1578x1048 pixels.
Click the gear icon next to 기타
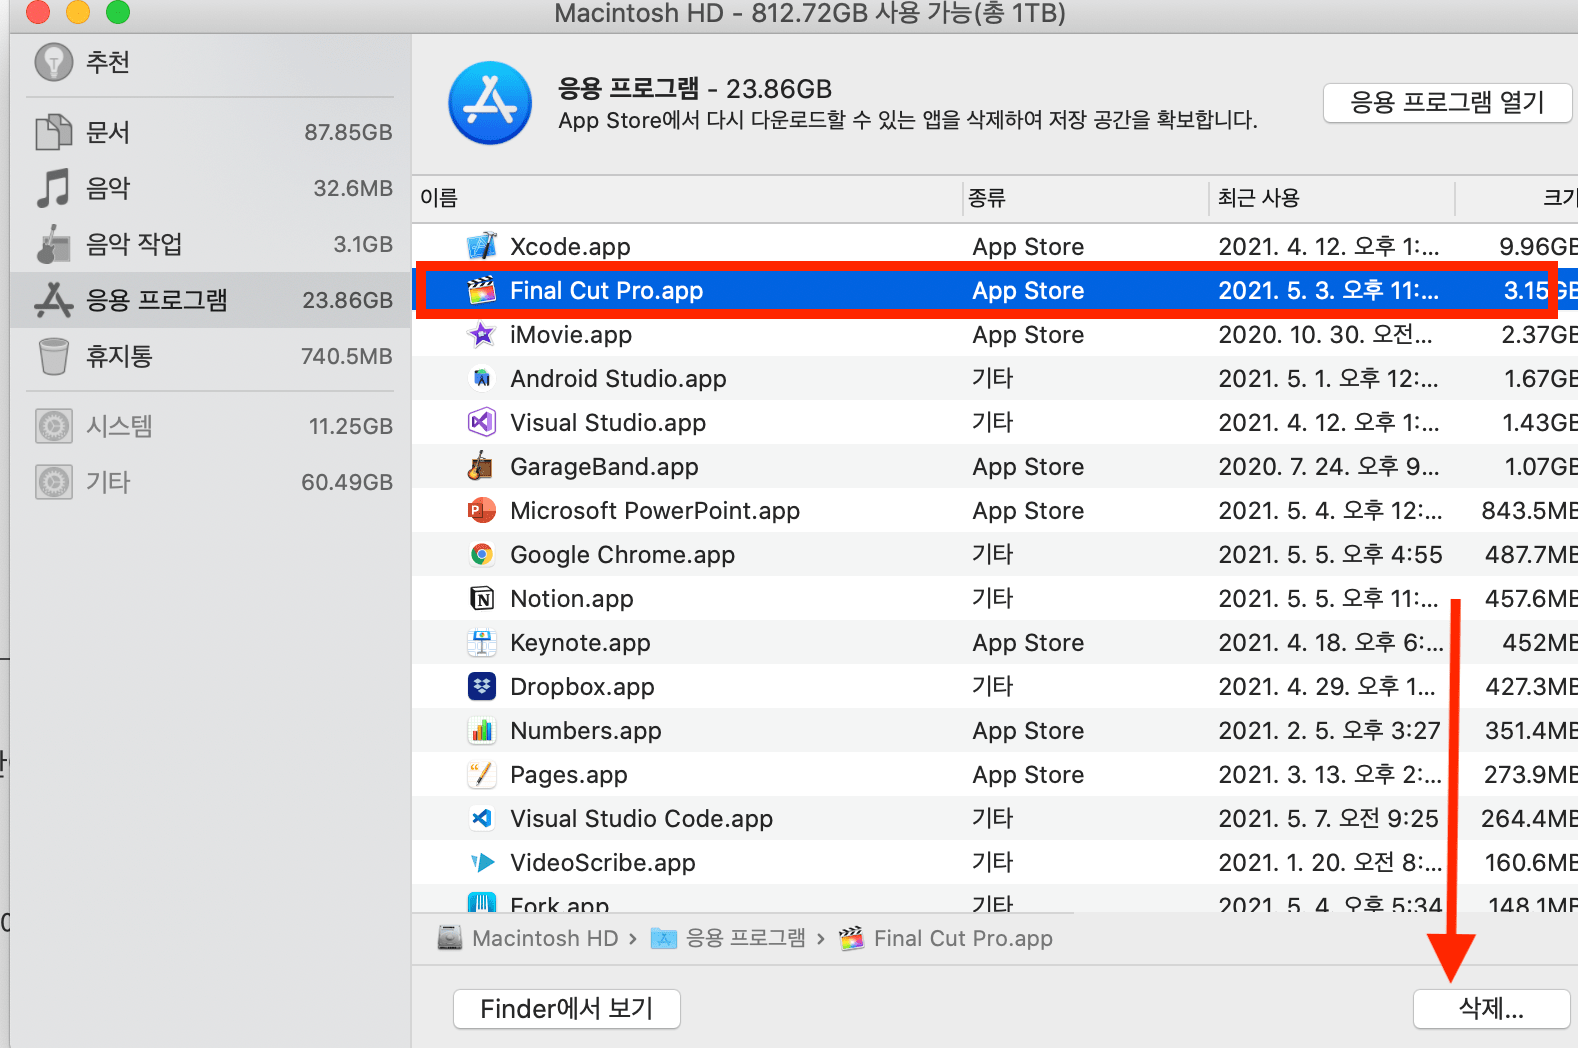coord(54,482)
